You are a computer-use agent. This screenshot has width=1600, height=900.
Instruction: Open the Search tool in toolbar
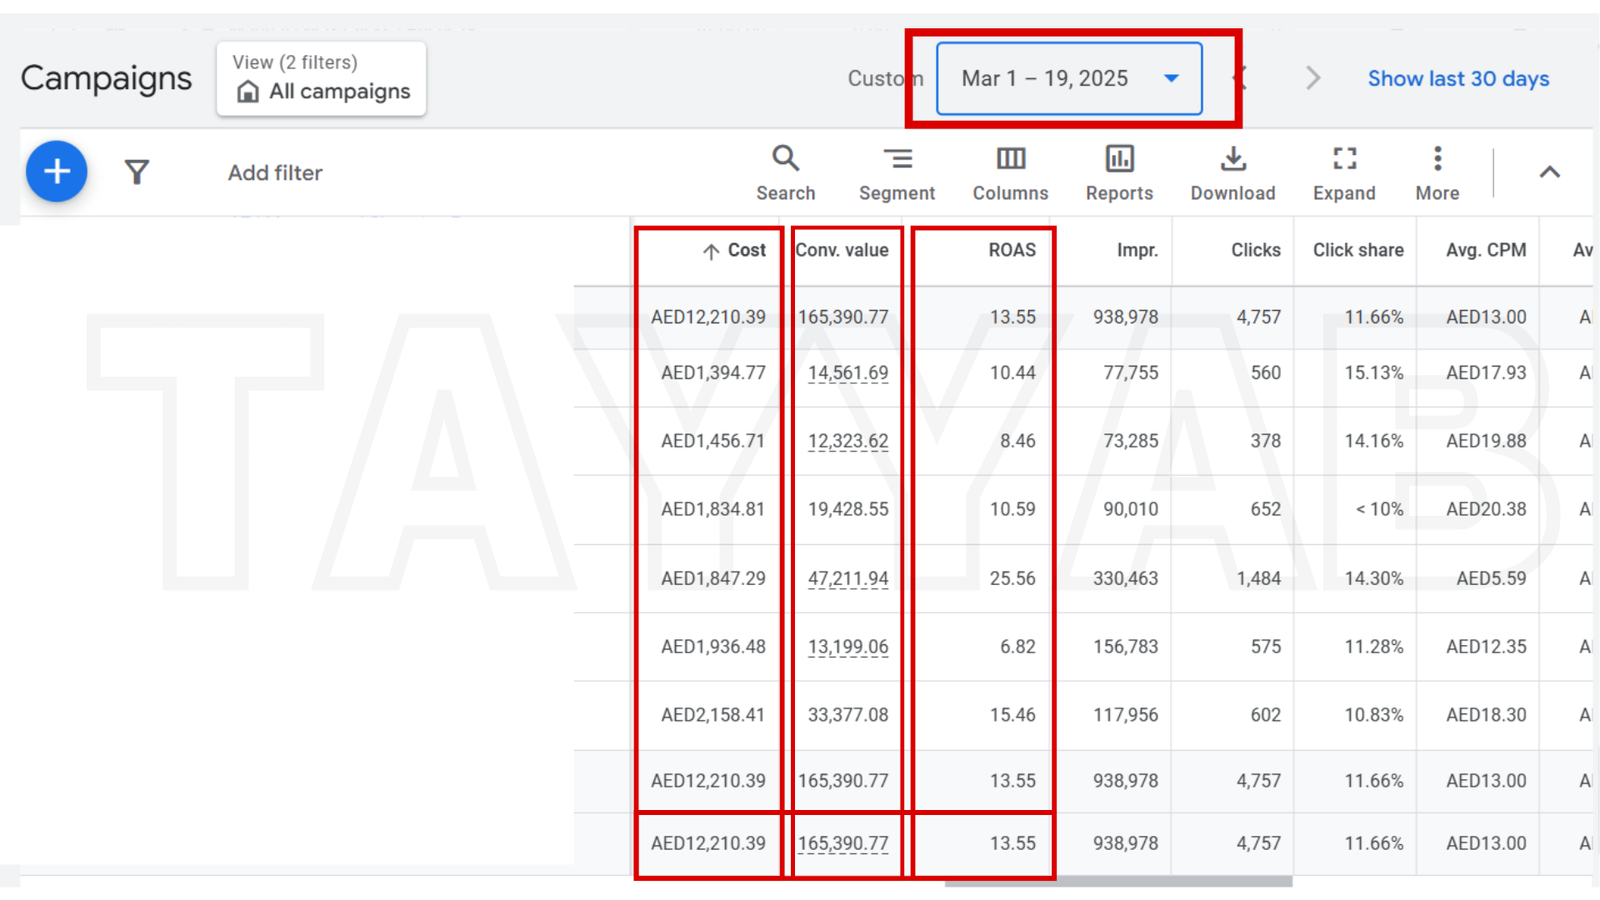click(x=785, y=172)
